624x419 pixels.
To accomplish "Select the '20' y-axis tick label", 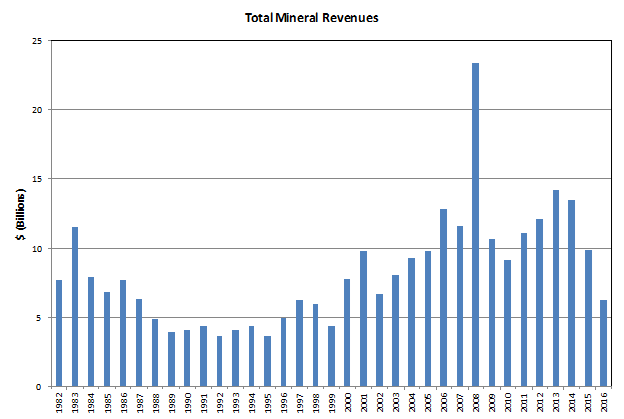I will tap(36, 110).
